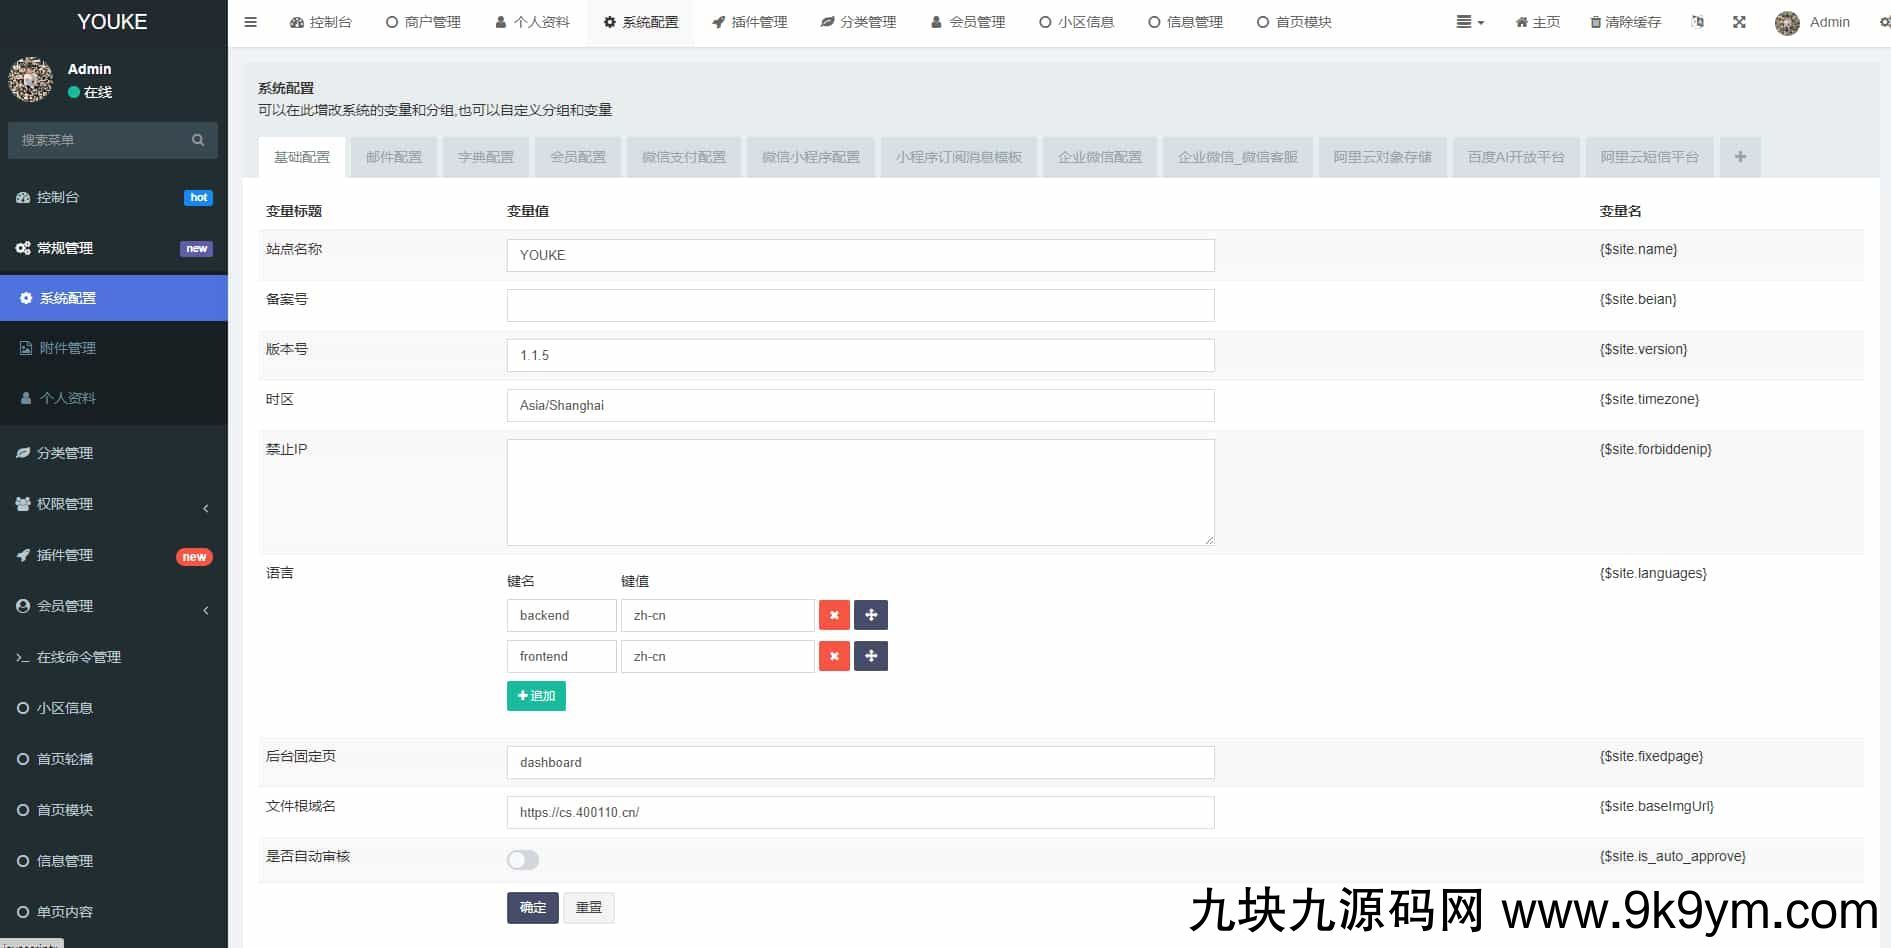
Task: Click the 追加 add row button
Action: click(x=536, y=696)
